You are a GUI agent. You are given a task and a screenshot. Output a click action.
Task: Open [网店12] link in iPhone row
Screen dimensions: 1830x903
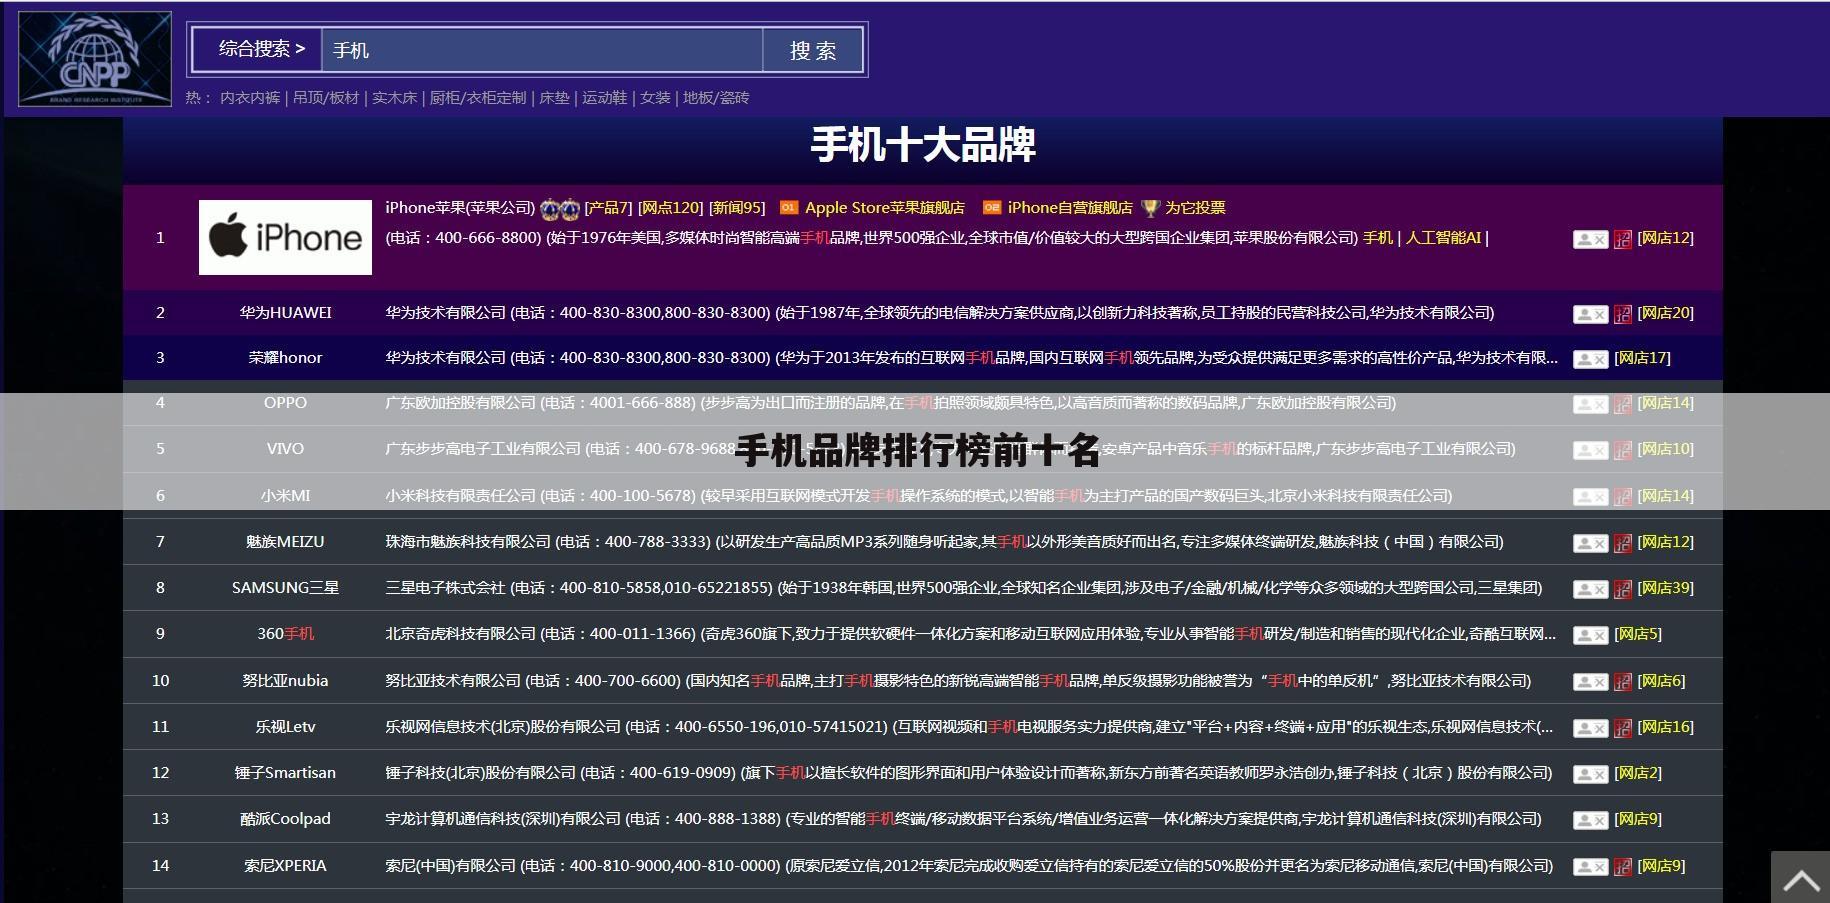(1665, 238)
